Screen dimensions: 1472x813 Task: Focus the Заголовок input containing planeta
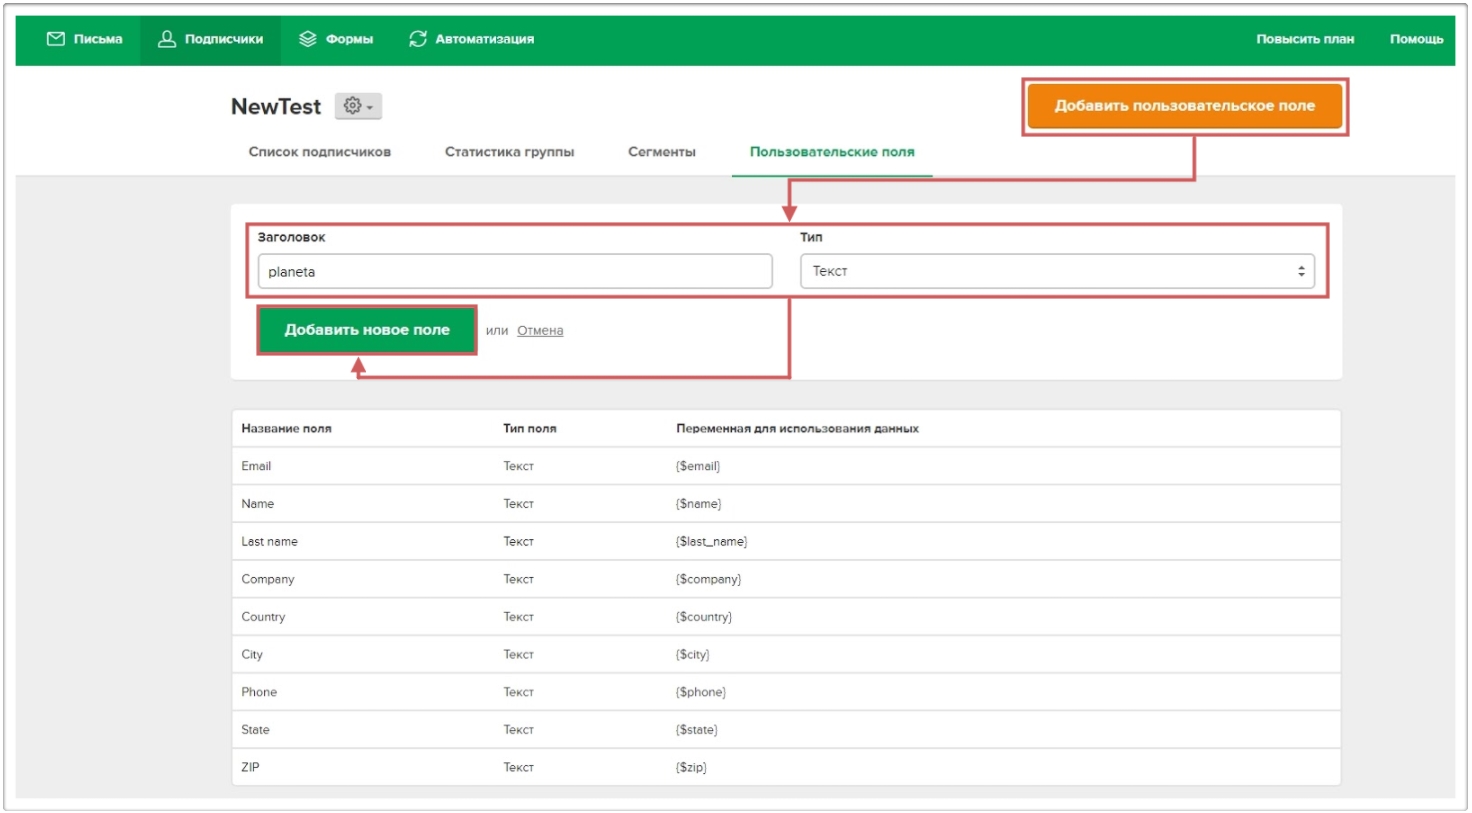tap(515, 271)
